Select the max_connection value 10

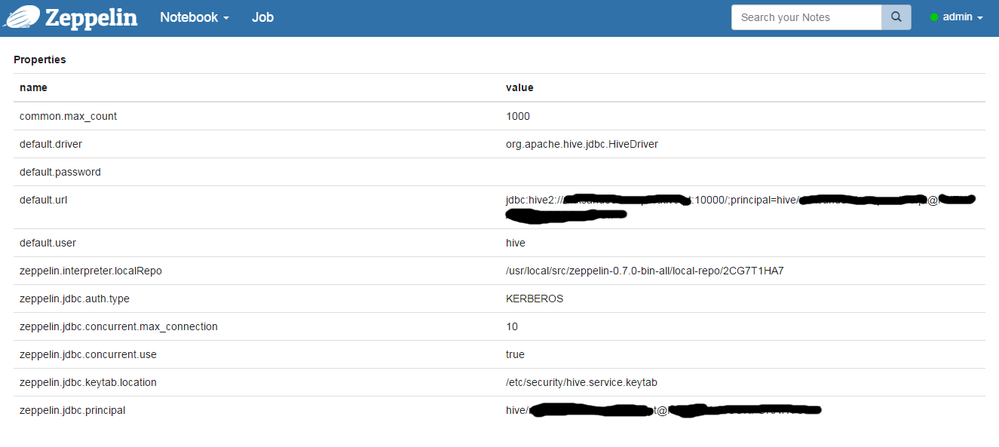(512, 327)
